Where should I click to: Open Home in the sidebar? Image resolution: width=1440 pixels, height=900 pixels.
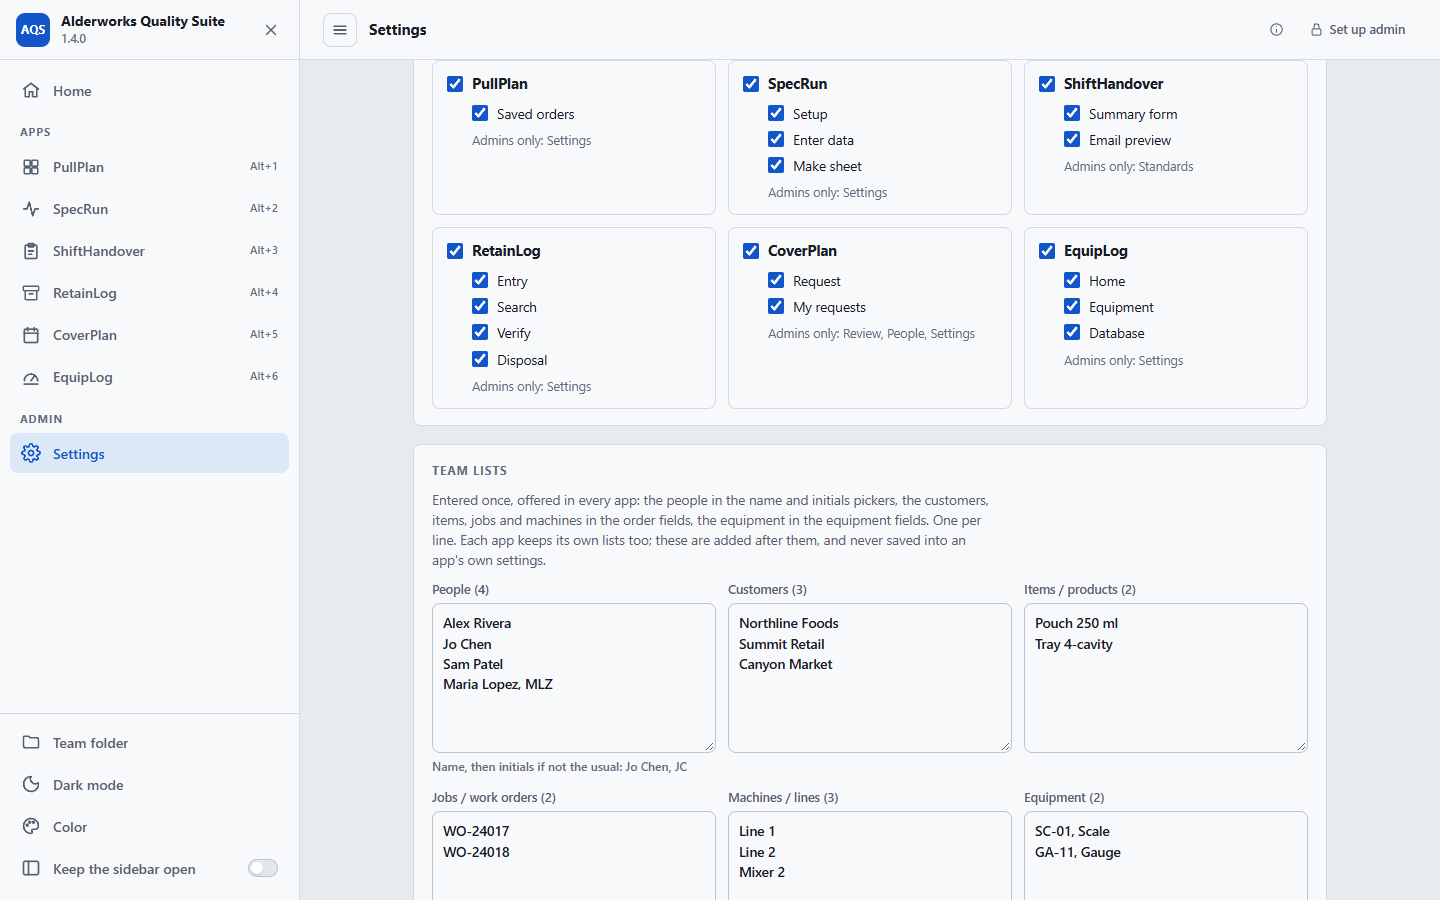point(149,91)
